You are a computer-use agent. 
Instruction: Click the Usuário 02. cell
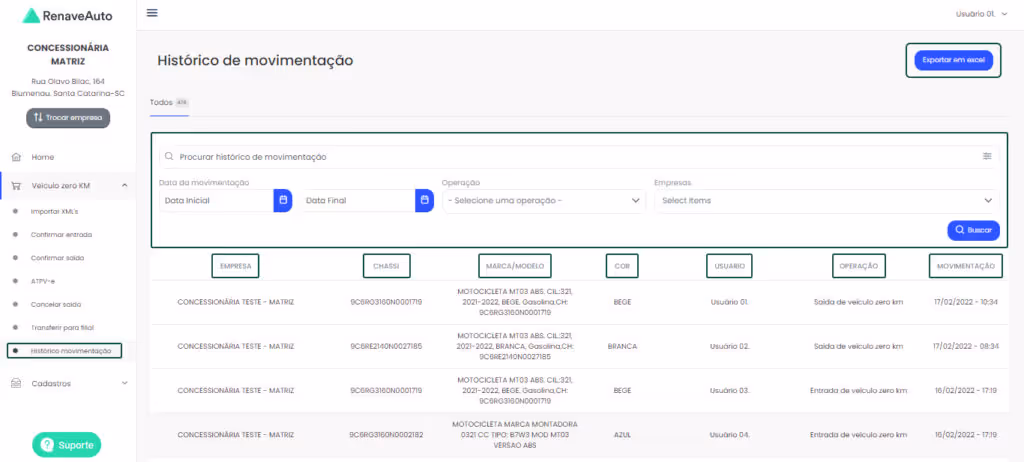click(729, 346)
